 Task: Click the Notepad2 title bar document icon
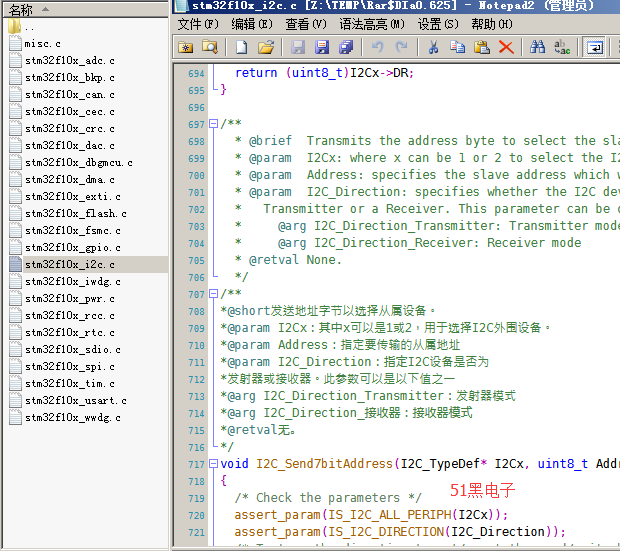coord(181,5)
